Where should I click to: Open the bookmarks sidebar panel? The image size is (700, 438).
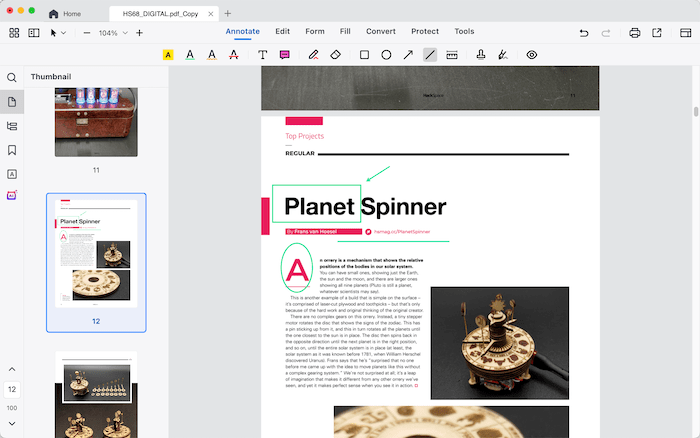[x=12, y=150]
